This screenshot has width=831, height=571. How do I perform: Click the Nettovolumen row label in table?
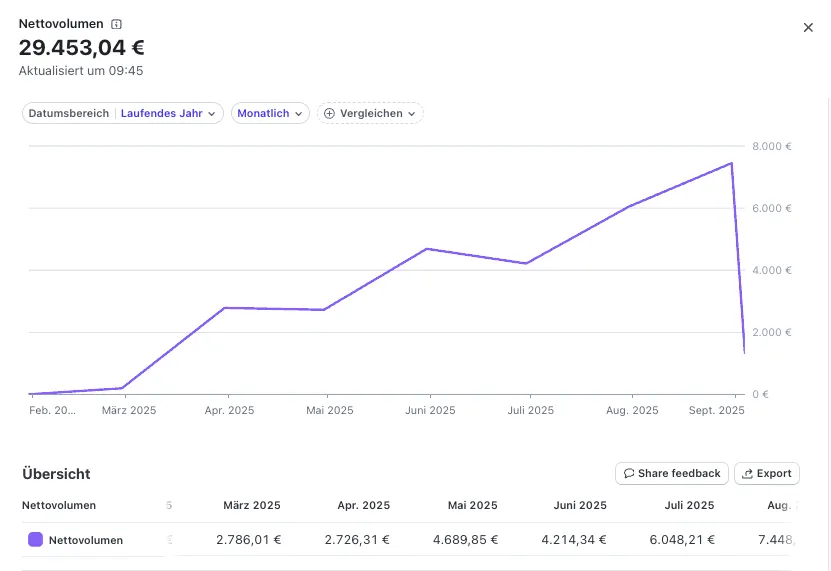coord(85,540)
